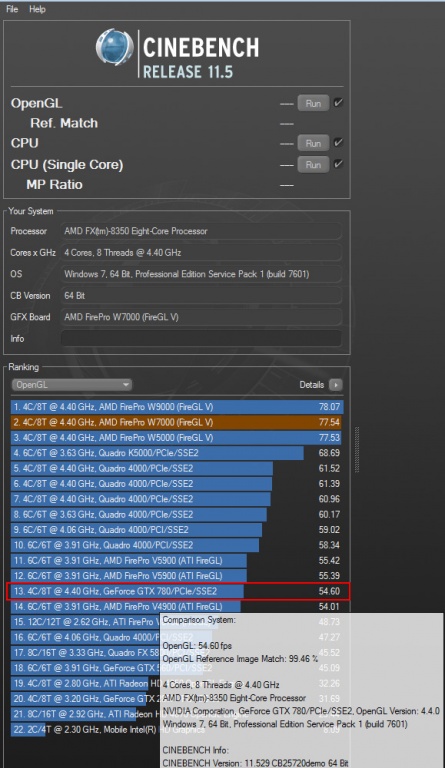The width and height of the screenshot is (445, 768).
Task: Select ranking row 15 12C/12T ATI FirePro
Action: 85,622
